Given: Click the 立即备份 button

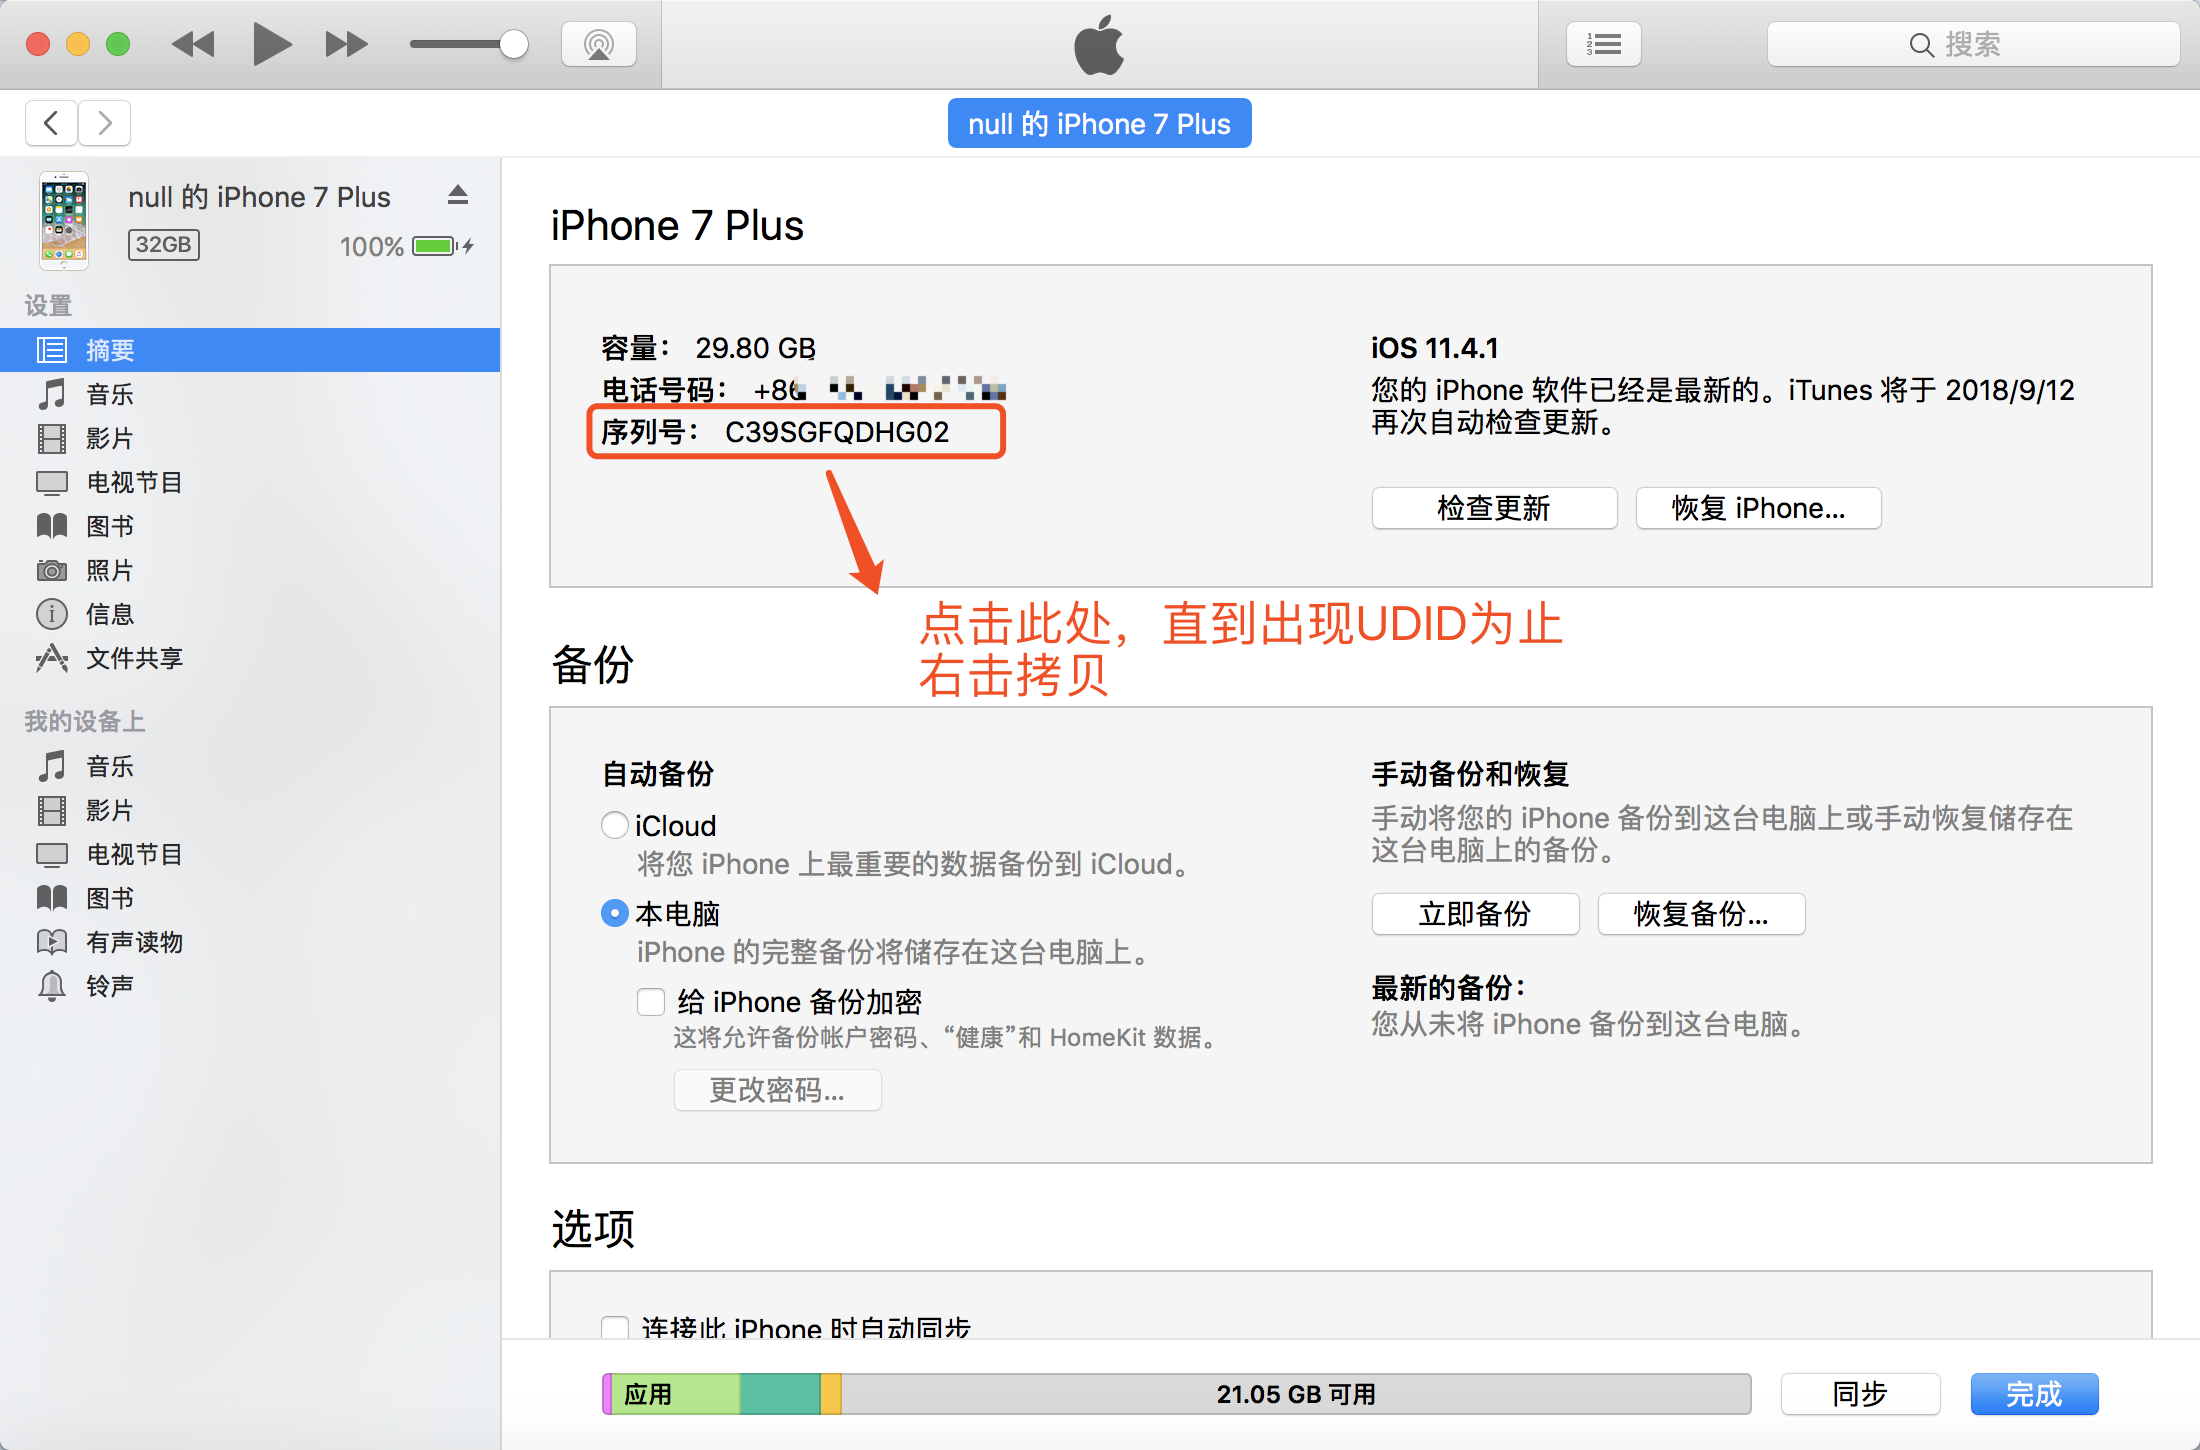Looking at the screenshot, I should (x=1475, y=914).
